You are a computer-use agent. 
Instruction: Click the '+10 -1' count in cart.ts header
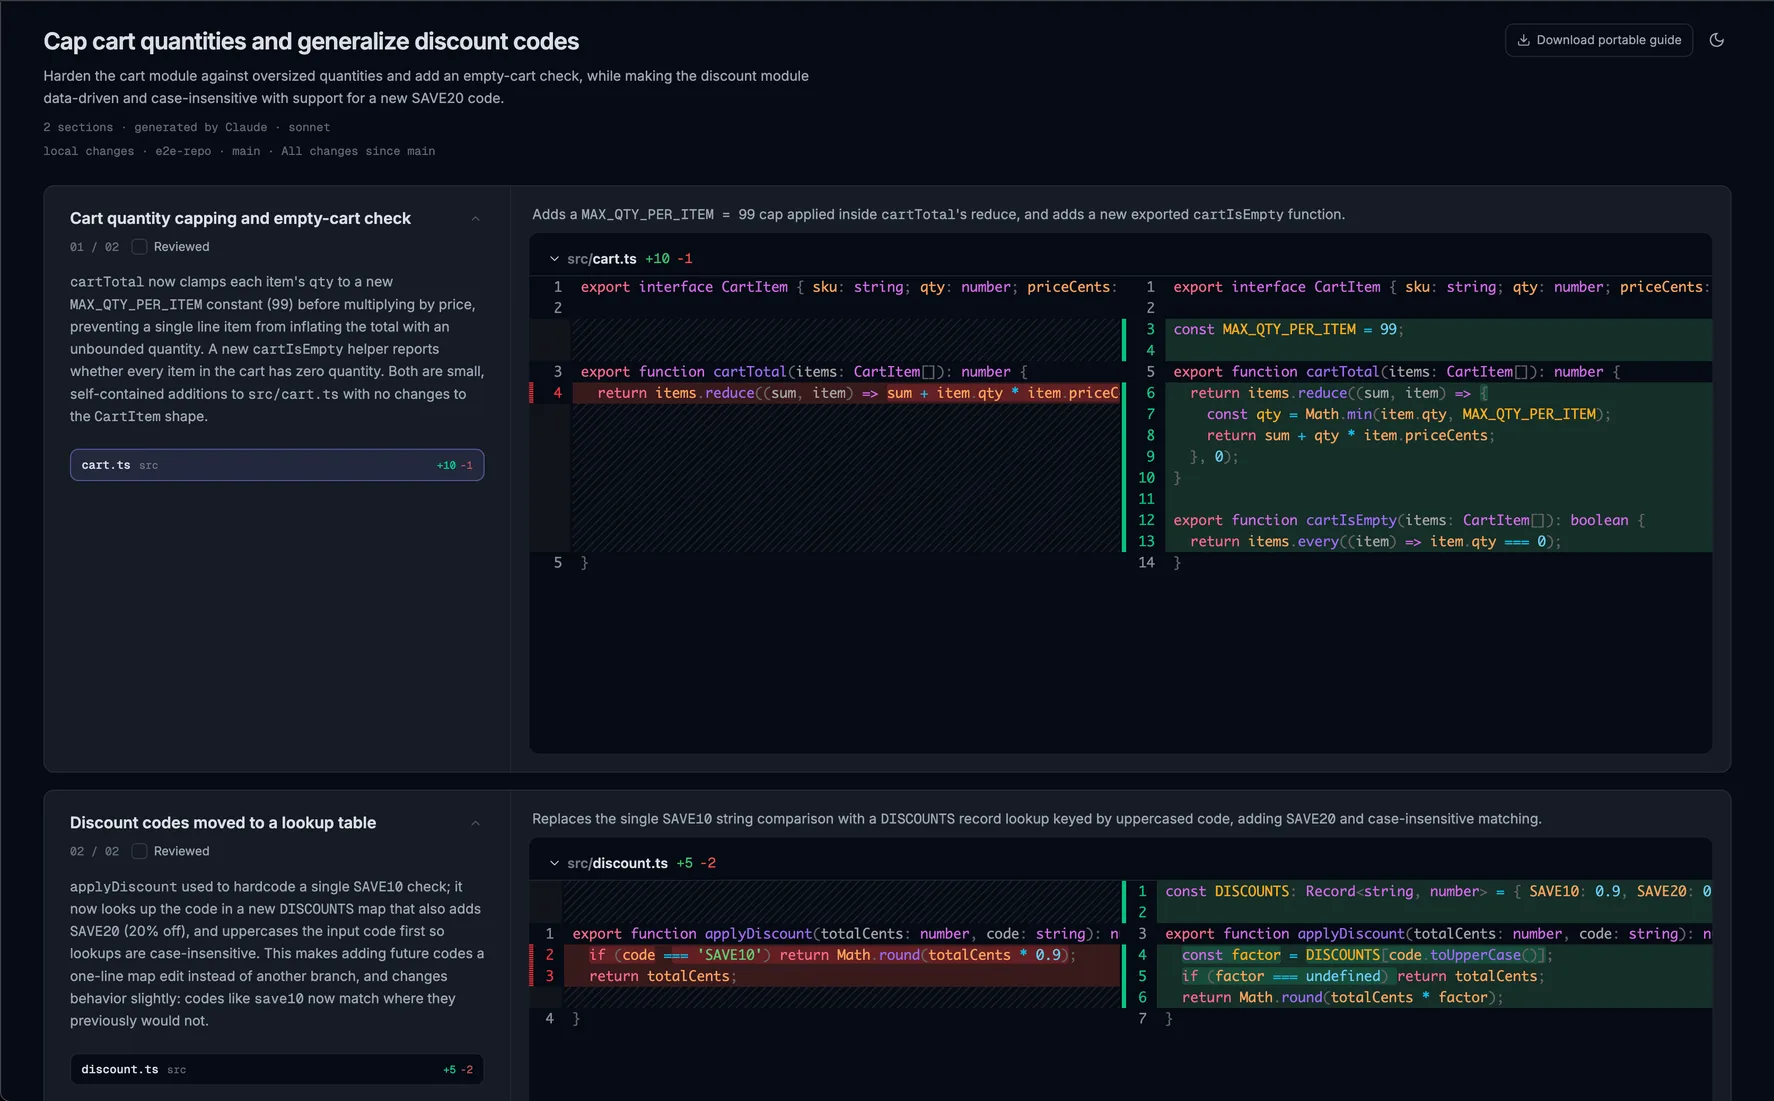(x=669, y=259)
